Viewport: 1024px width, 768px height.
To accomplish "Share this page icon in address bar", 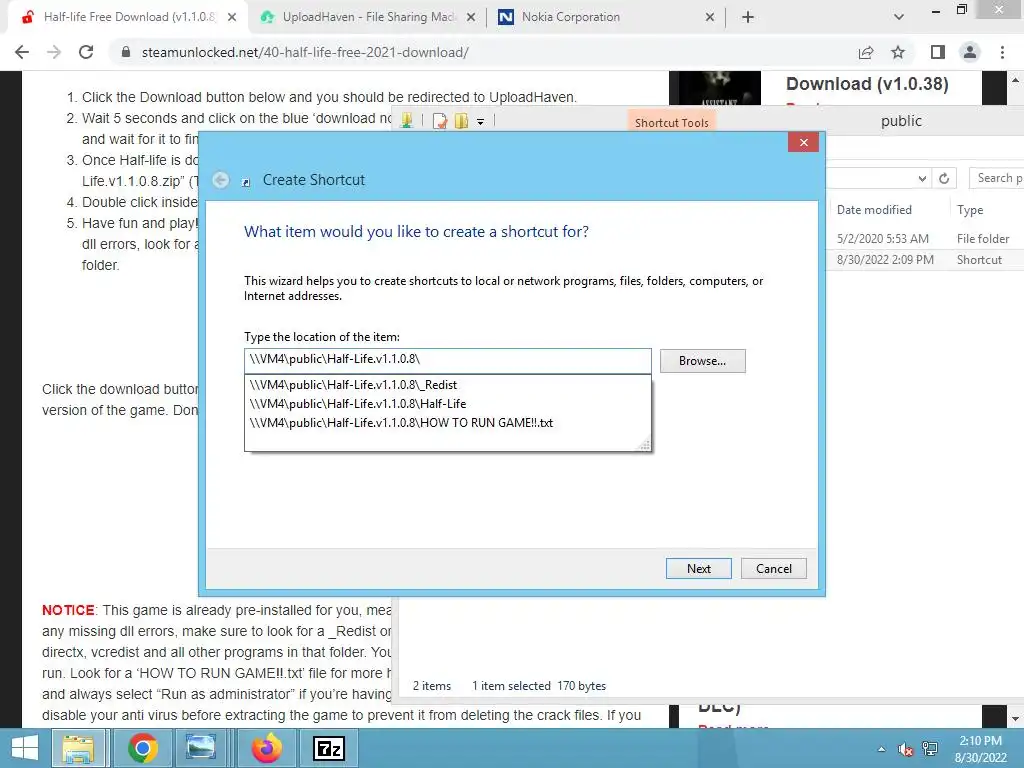I will [x=866, y=52].
